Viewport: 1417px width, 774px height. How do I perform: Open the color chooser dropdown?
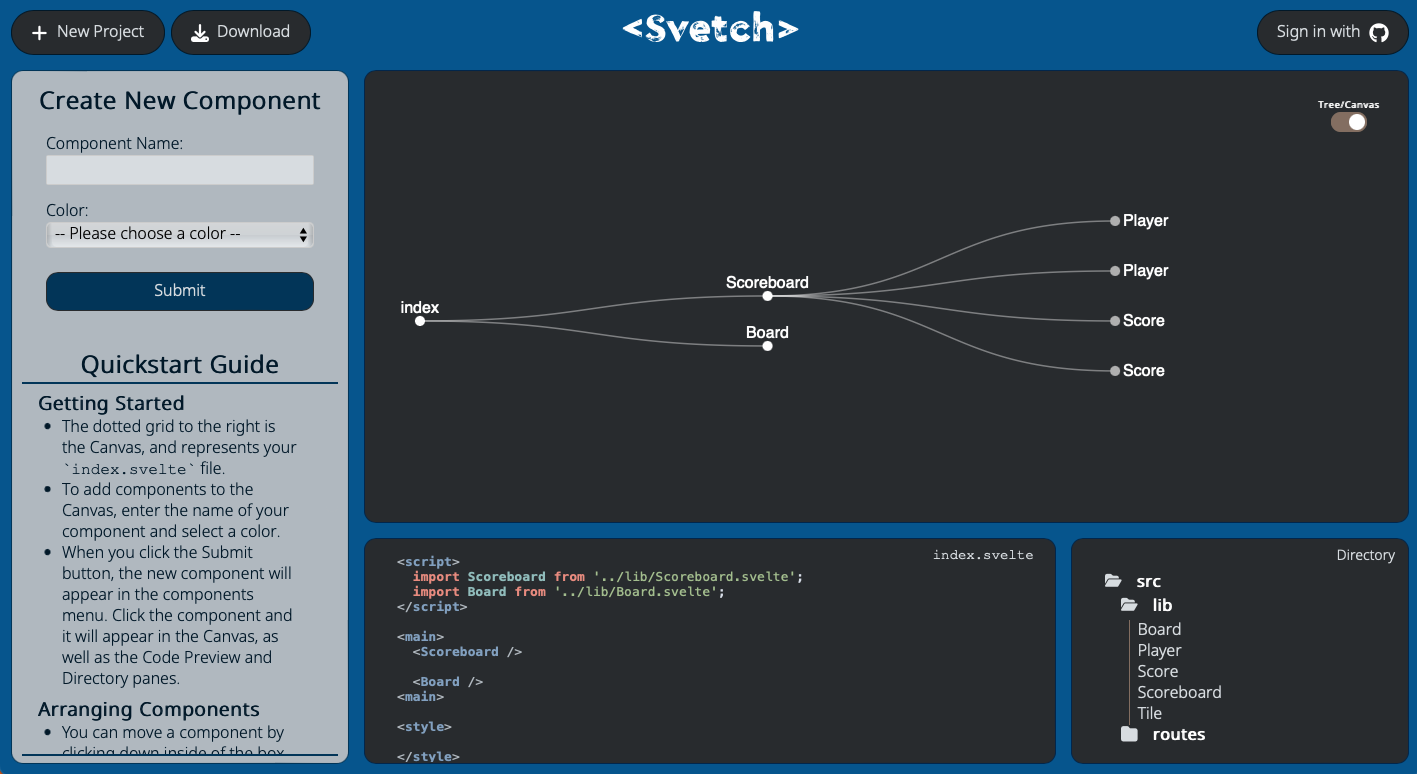point(180,234)
